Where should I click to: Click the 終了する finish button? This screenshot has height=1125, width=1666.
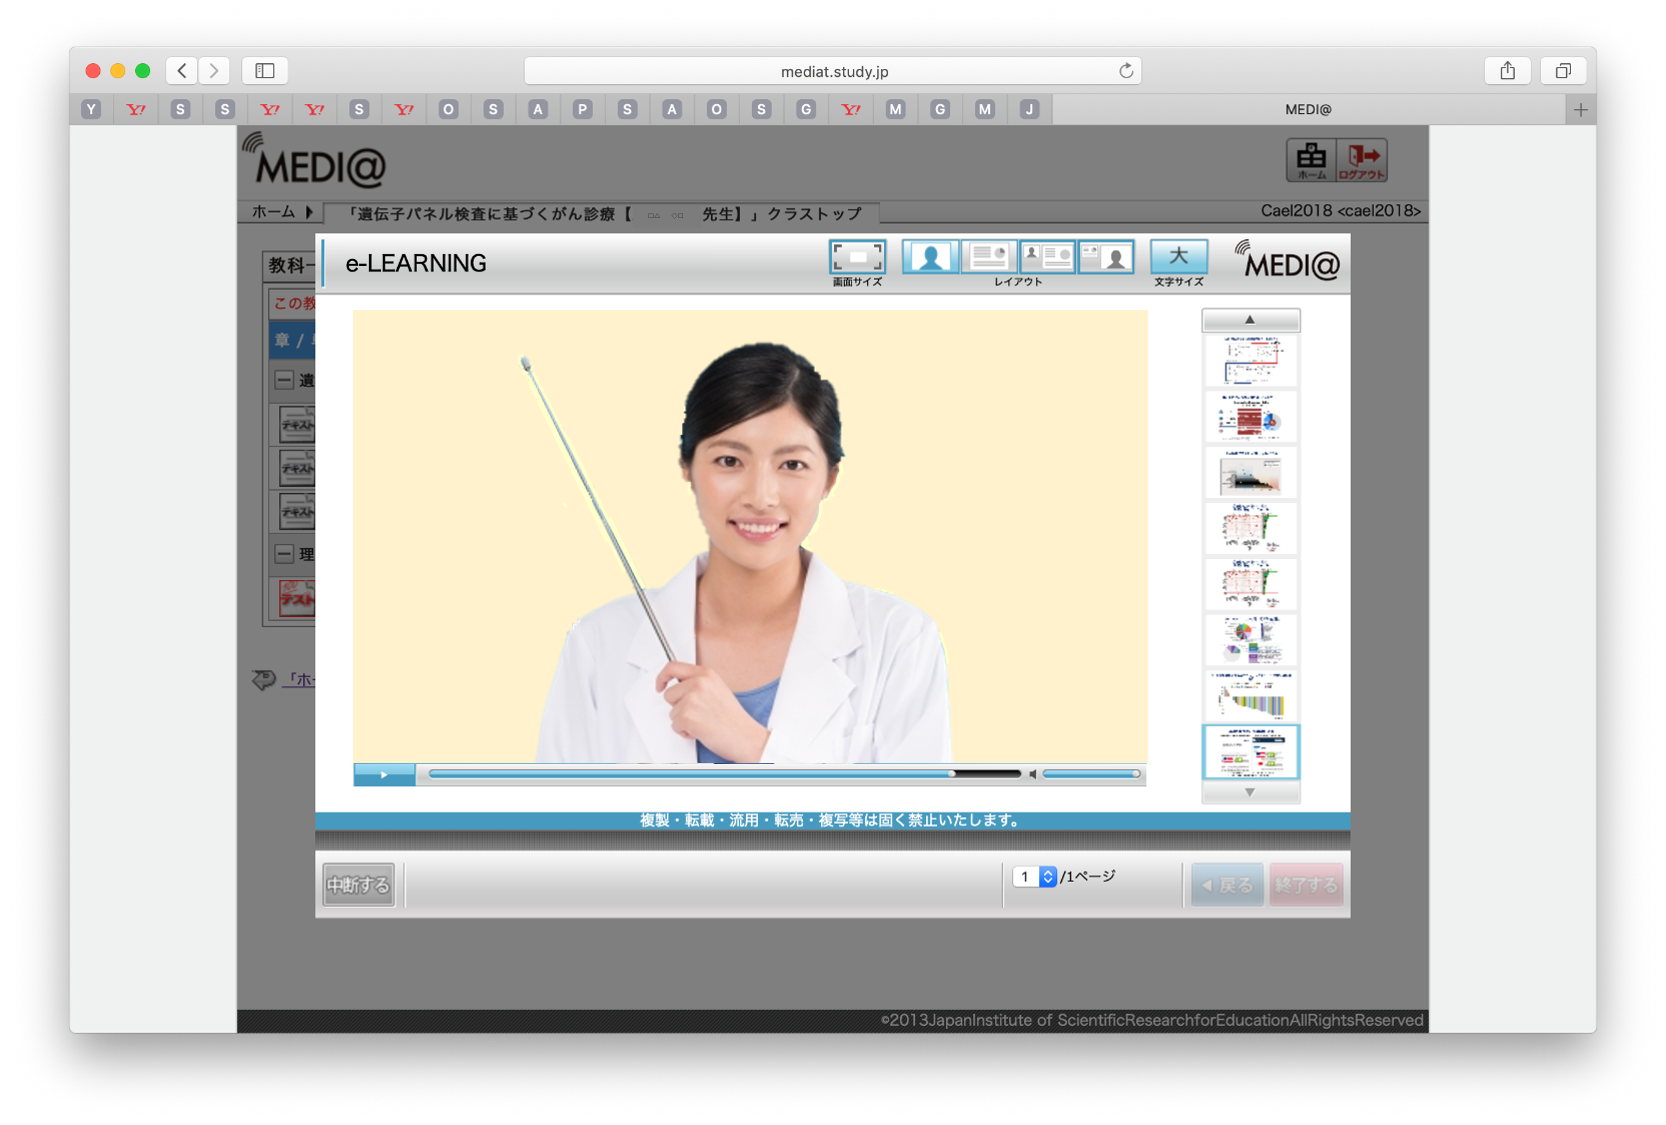1305,885
